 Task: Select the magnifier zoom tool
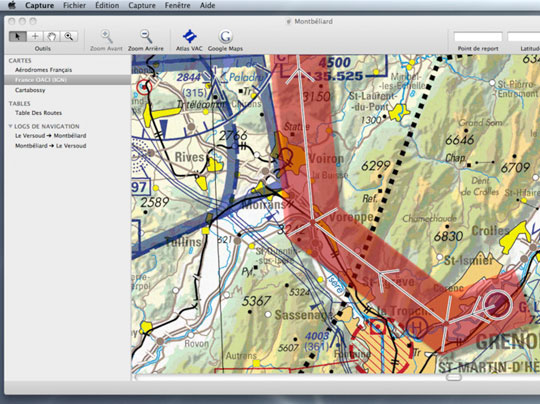click(69, 36)
